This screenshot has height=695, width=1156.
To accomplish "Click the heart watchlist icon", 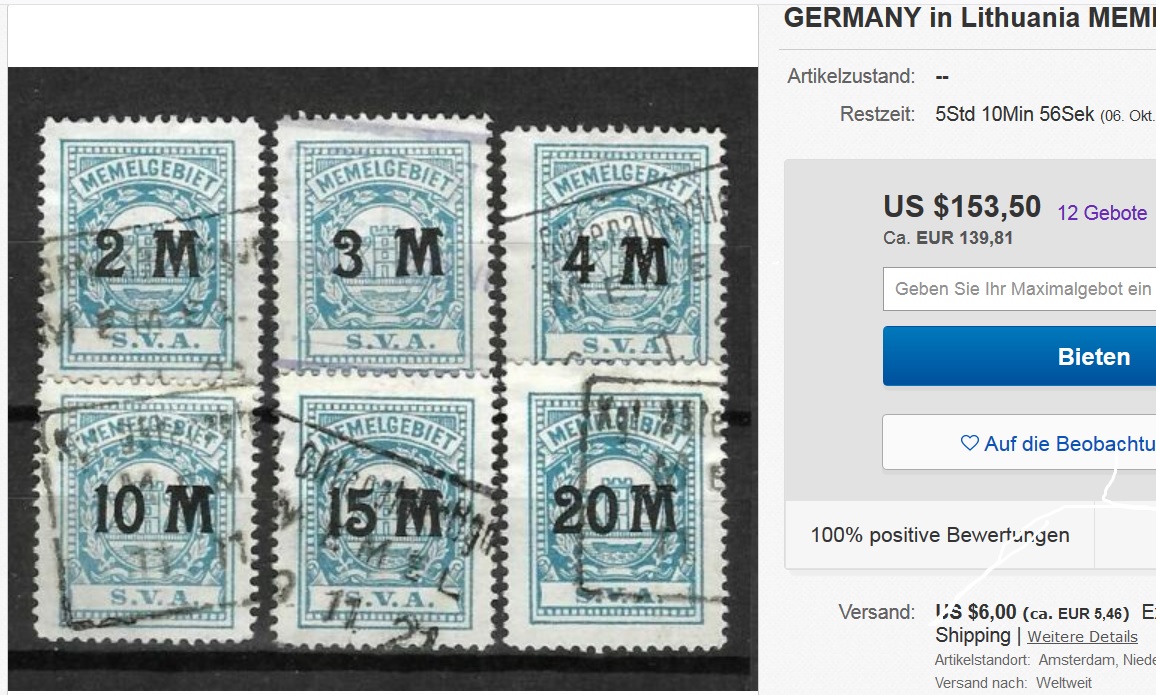I will 969,443.
